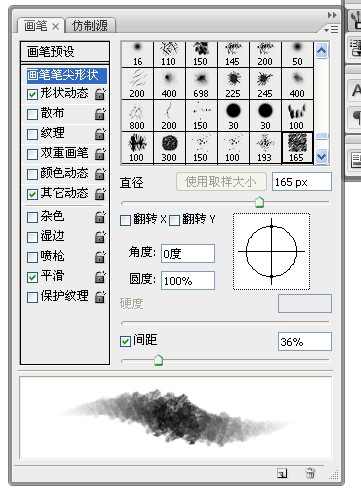Uncheck the 平滑 checkbox
The image size is (361, 494).
tap(32, 277)
